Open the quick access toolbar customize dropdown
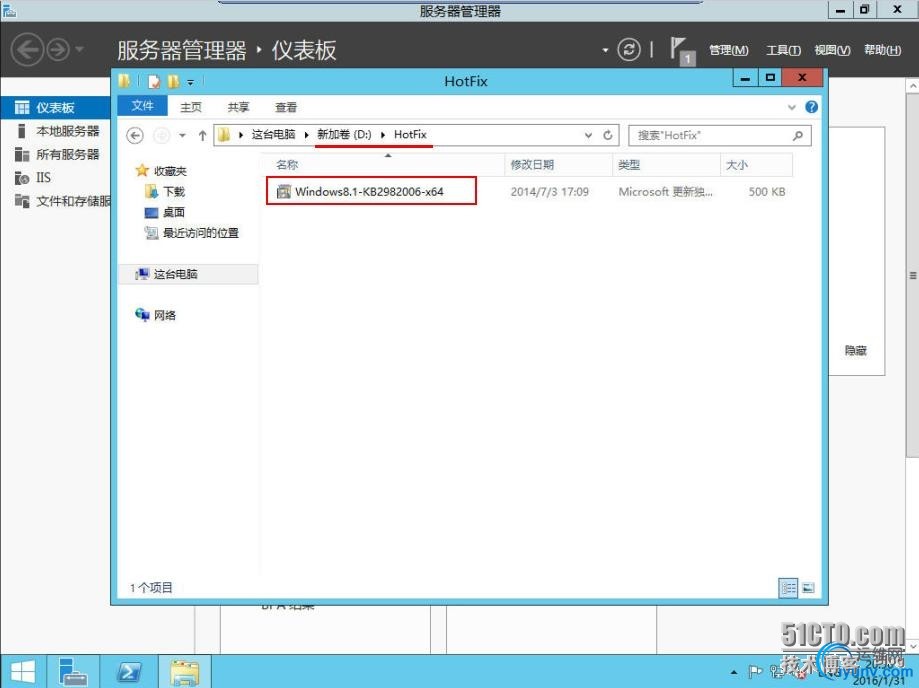This screenshot has height=688, width=919. [190, 82]
